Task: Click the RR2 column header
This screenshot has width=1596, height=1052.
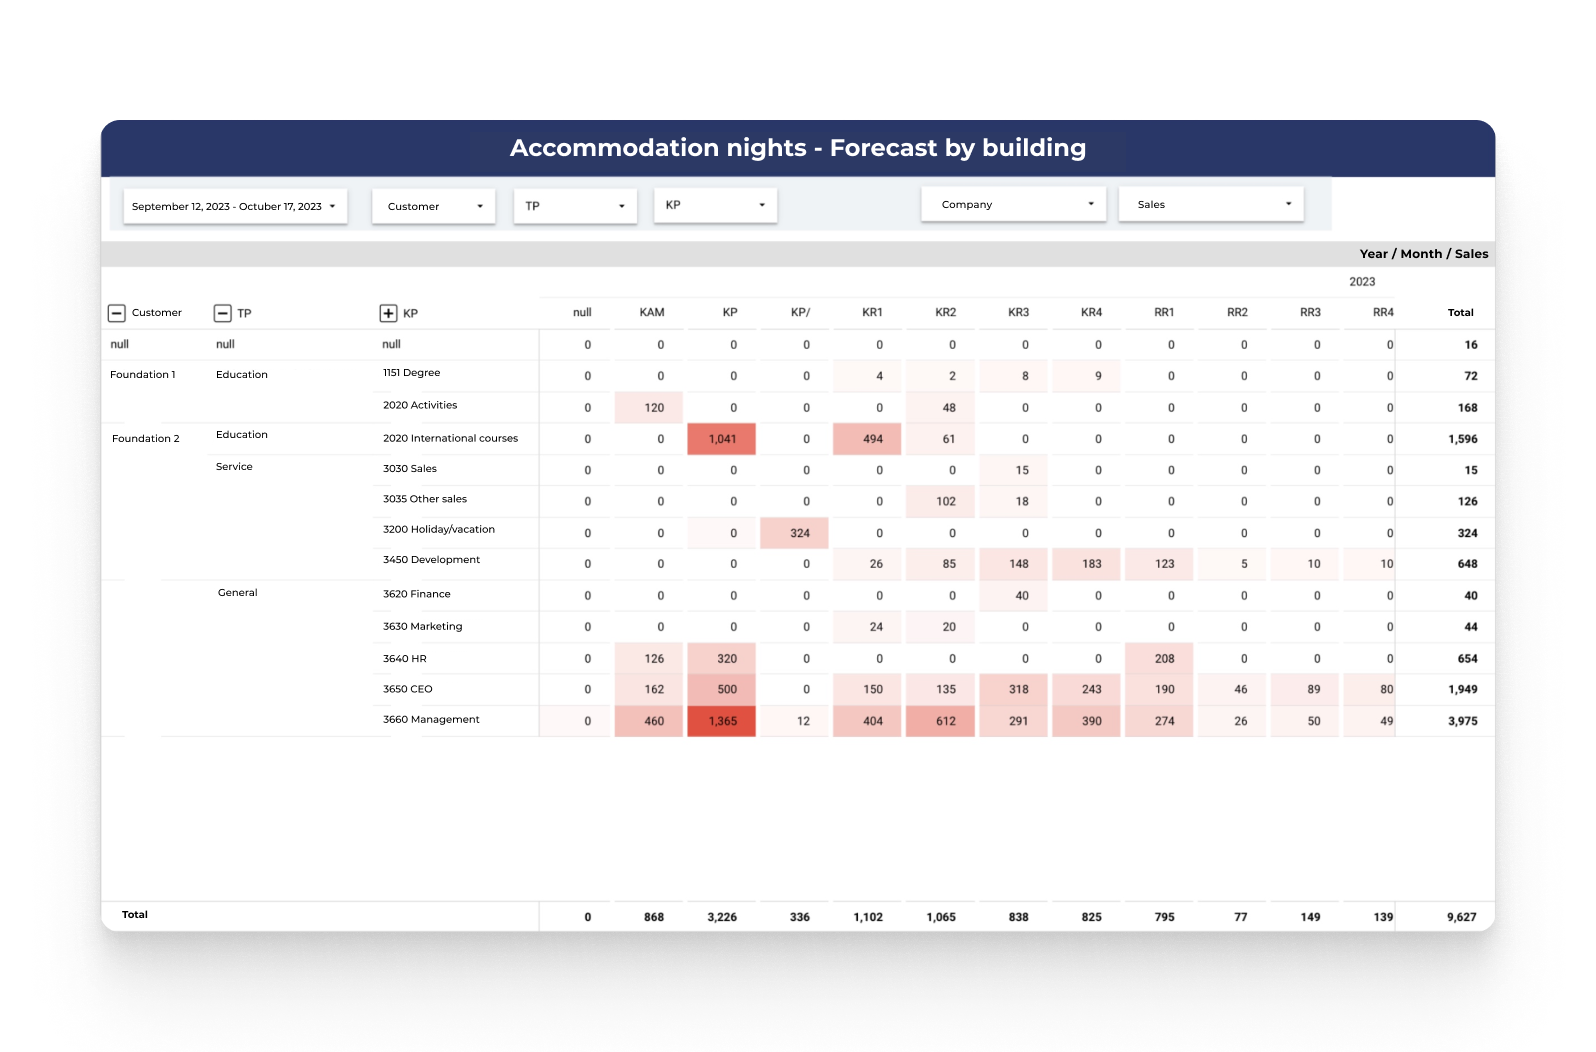Action: click(1237, 312)
